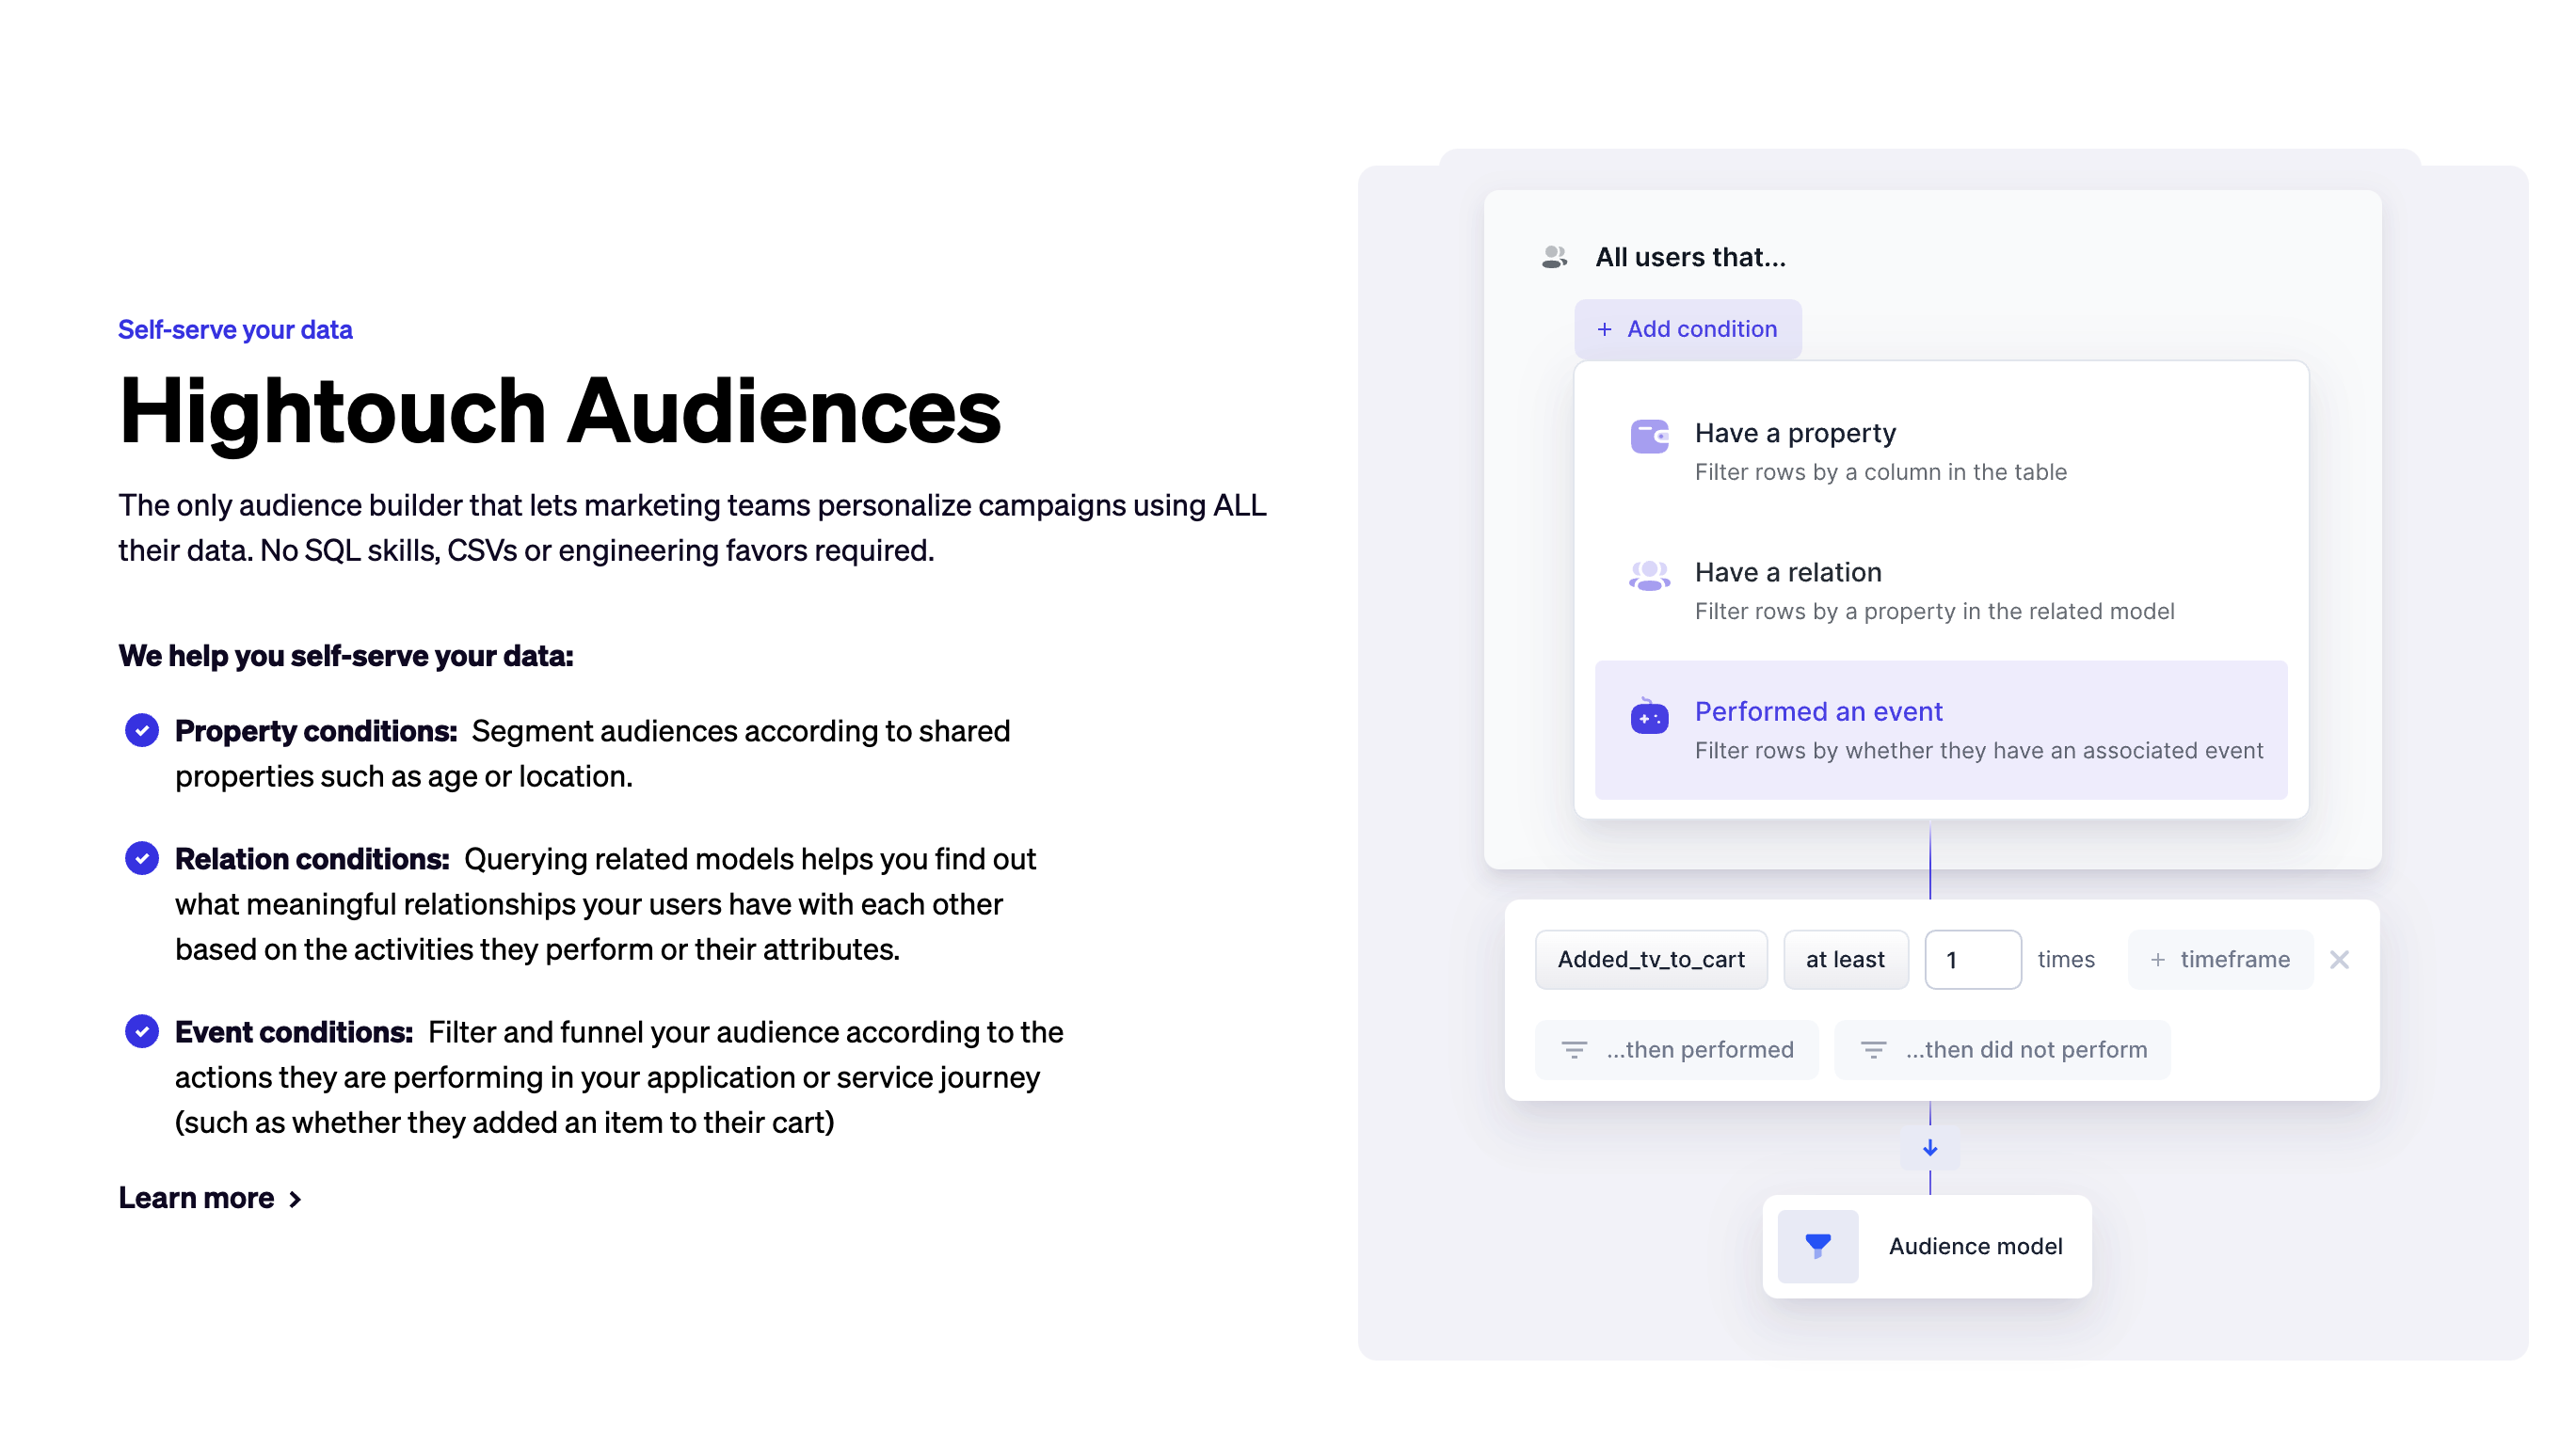
Task: Open the at least operator dropdown
Action: pyautogui.click(x=1845, y=960)
